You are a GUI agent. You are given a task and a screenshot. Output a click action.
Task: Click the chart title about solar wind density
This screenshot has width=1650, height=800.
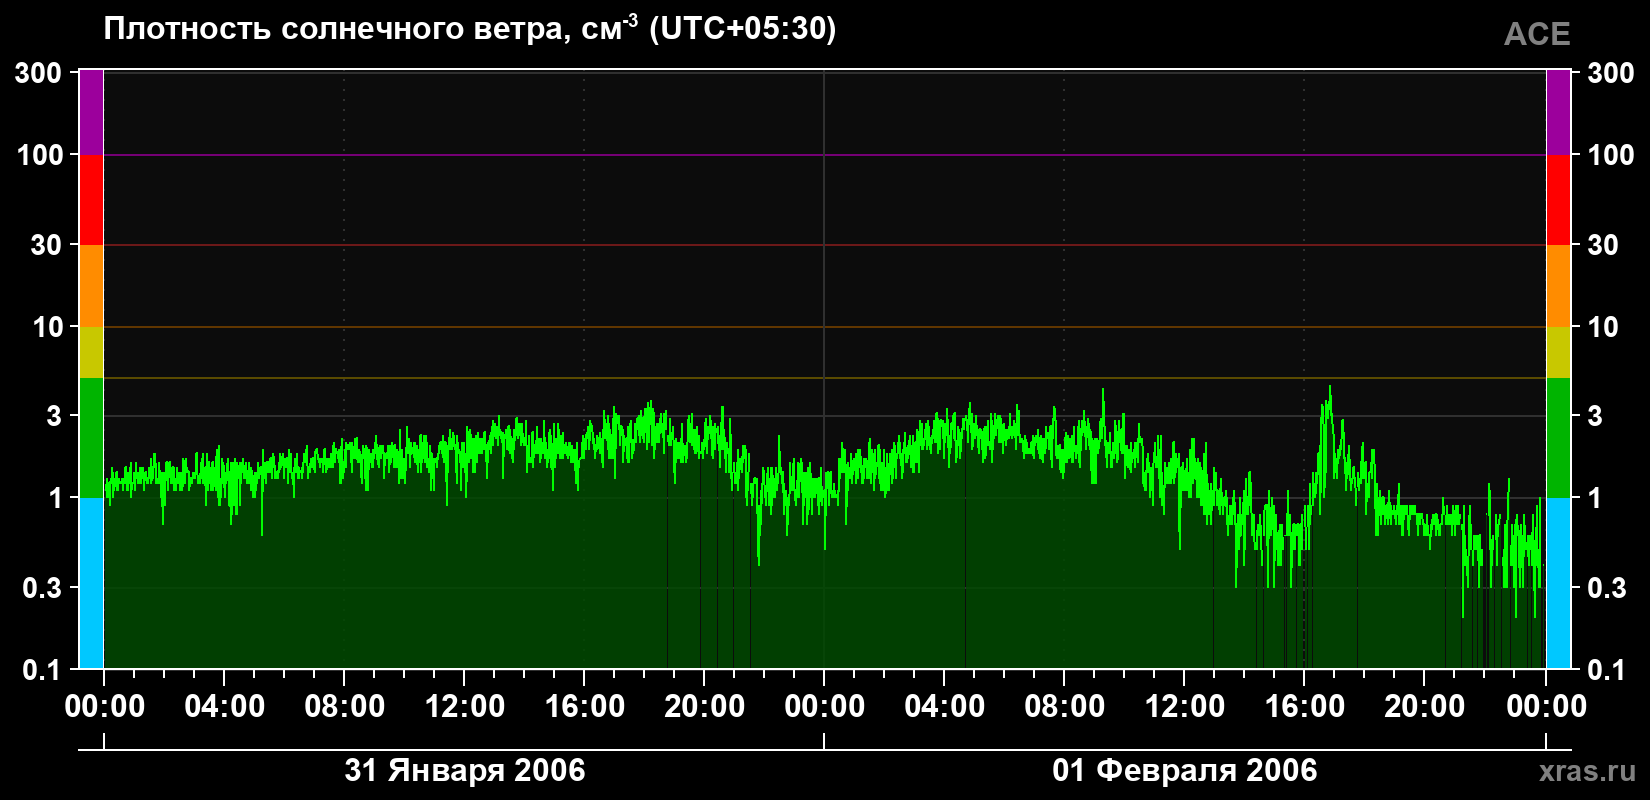tap(469, 28)
